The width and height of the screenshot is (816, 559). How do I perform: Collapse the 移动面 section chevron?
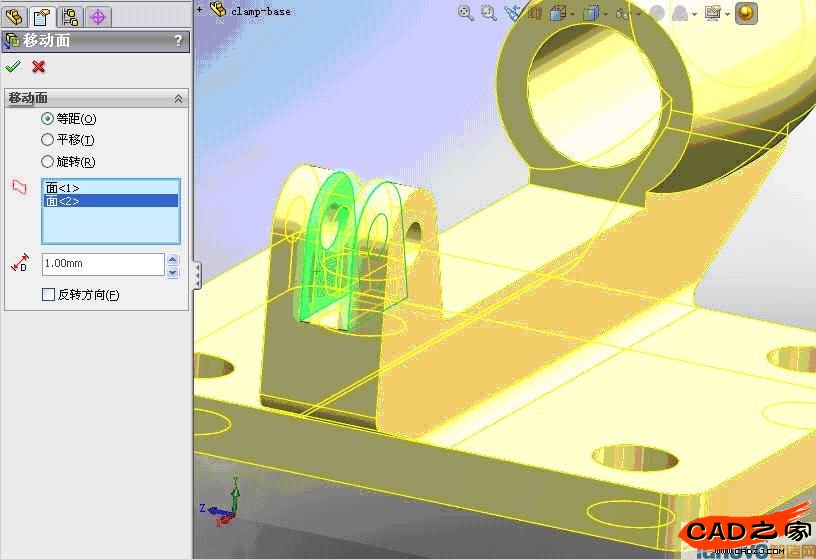[179, 98]
